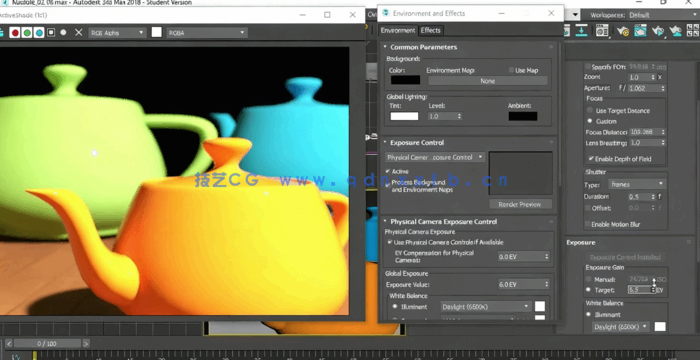700x360 pixels.
Task: Click the Render Preview button
Action: pos(520,204)
